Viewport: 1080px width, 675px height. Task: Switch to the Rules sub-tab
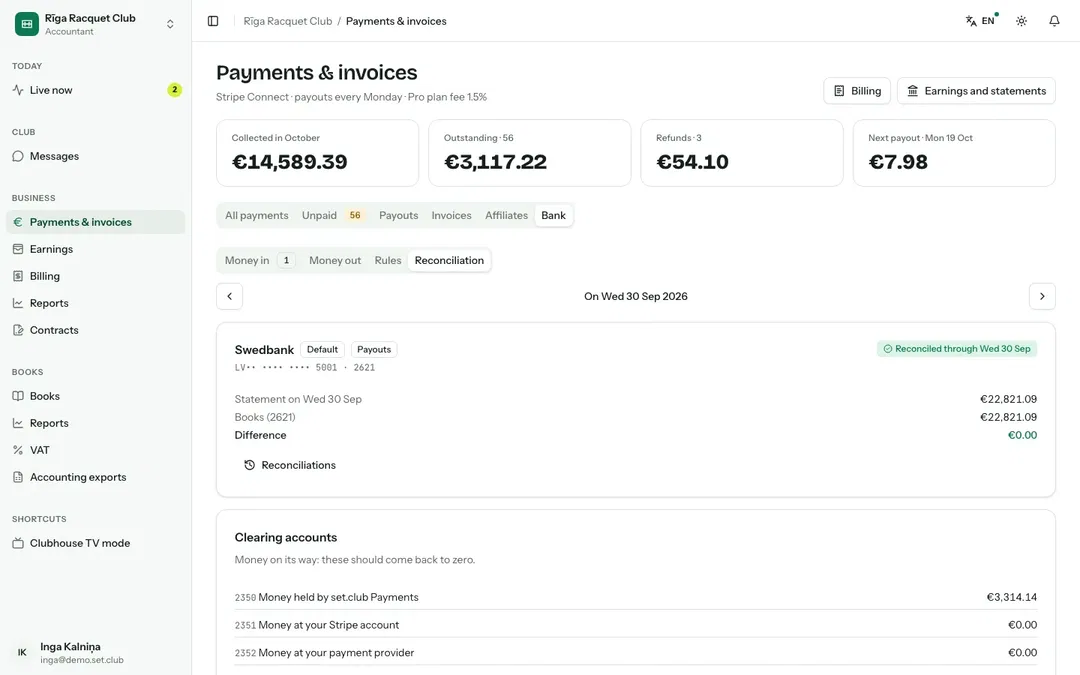(388, 260)
